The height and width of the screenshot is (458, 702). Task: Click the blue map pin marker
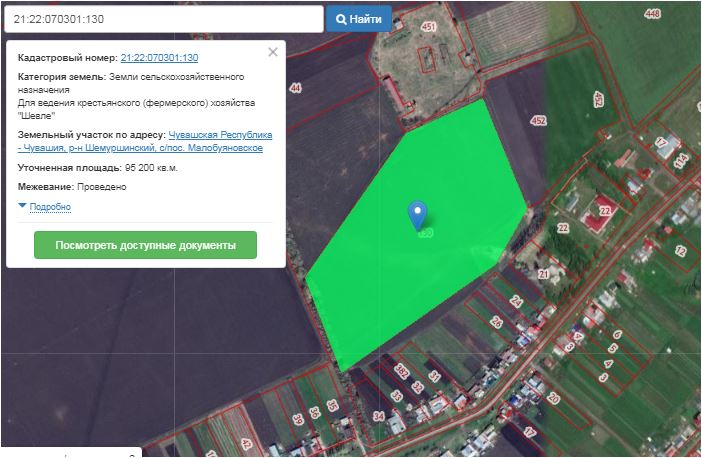[x=419, y=213]
